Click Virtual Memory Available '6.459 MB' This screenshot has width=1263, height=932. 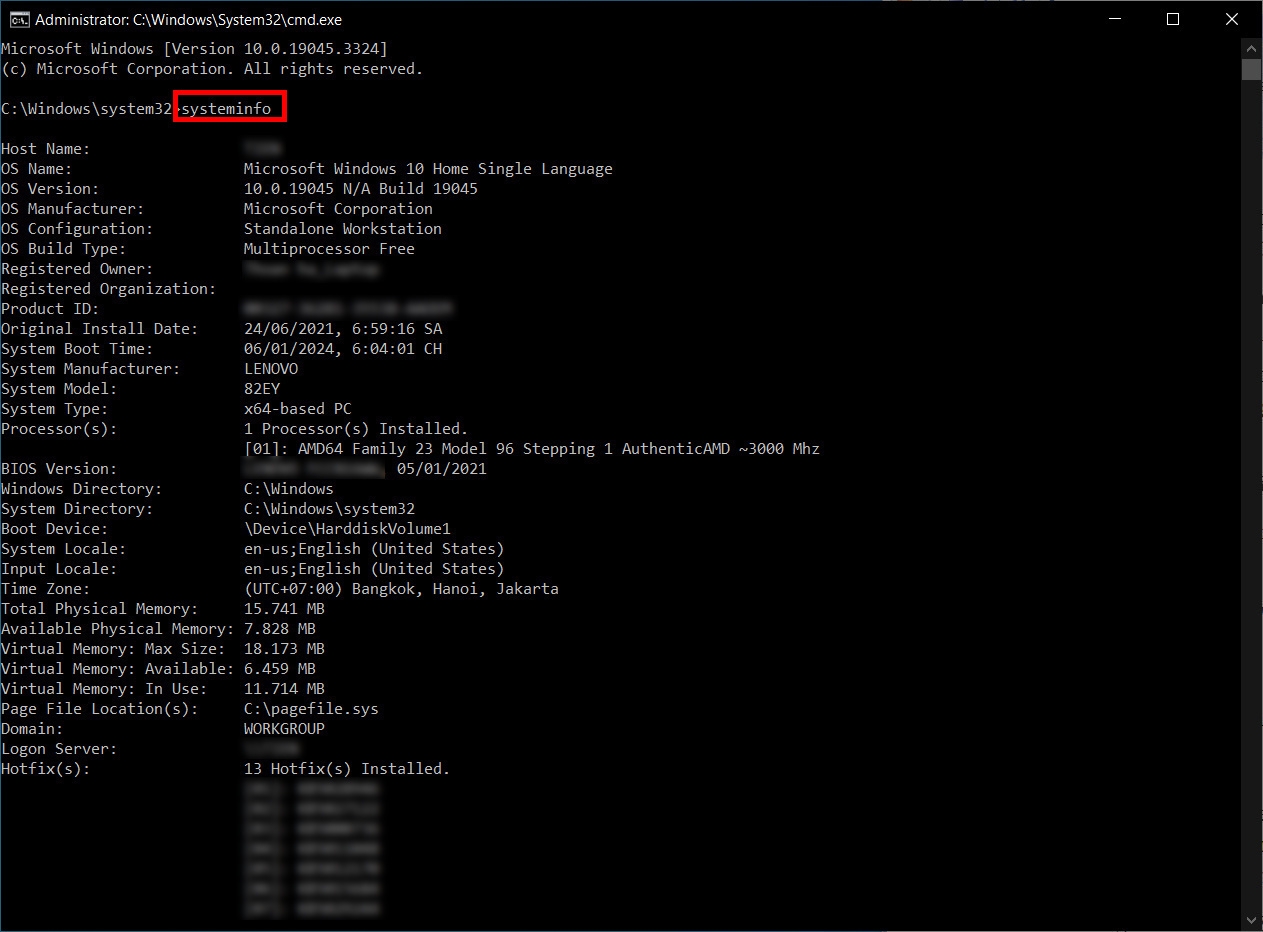(x=280, y=669)
